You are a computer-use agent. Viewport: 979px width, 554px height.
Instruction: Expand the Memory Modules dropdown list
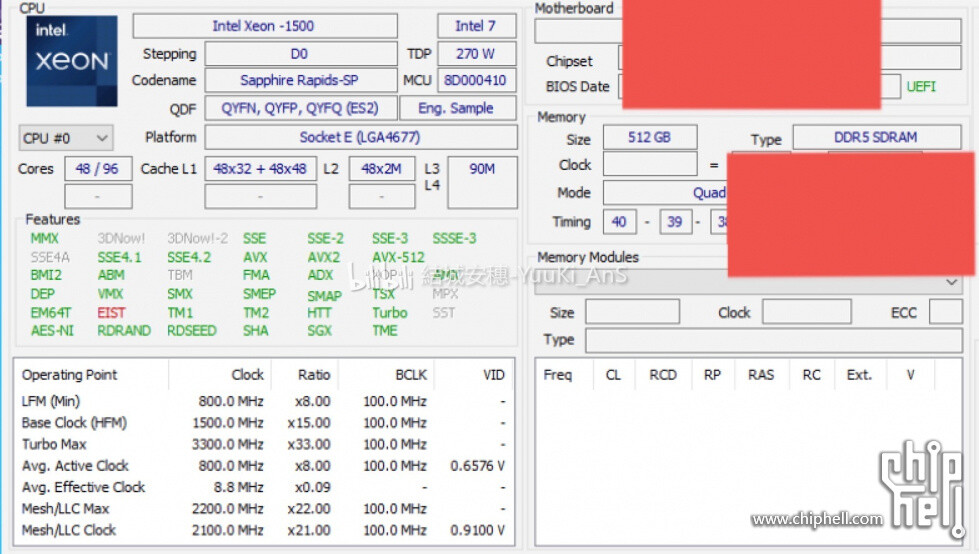(748, 282)
